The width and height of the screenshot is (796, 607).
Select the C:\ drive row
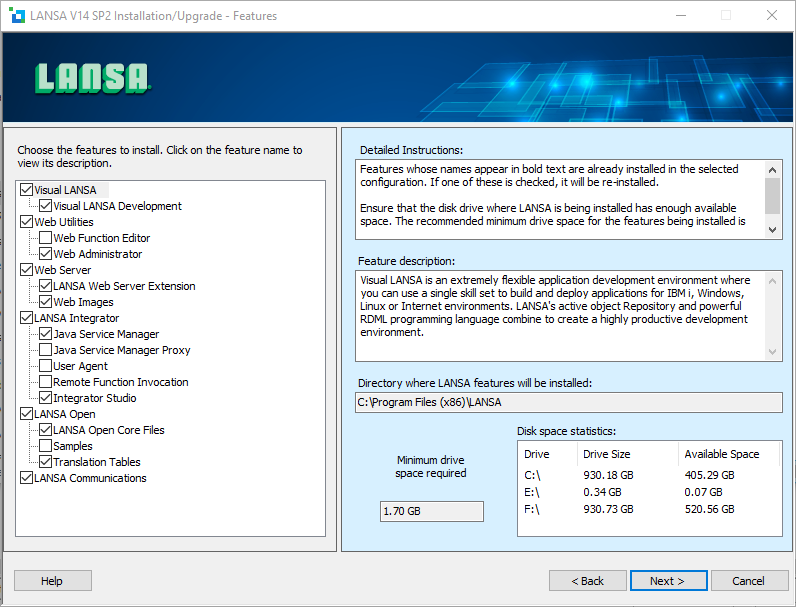(x=649, y=475)
